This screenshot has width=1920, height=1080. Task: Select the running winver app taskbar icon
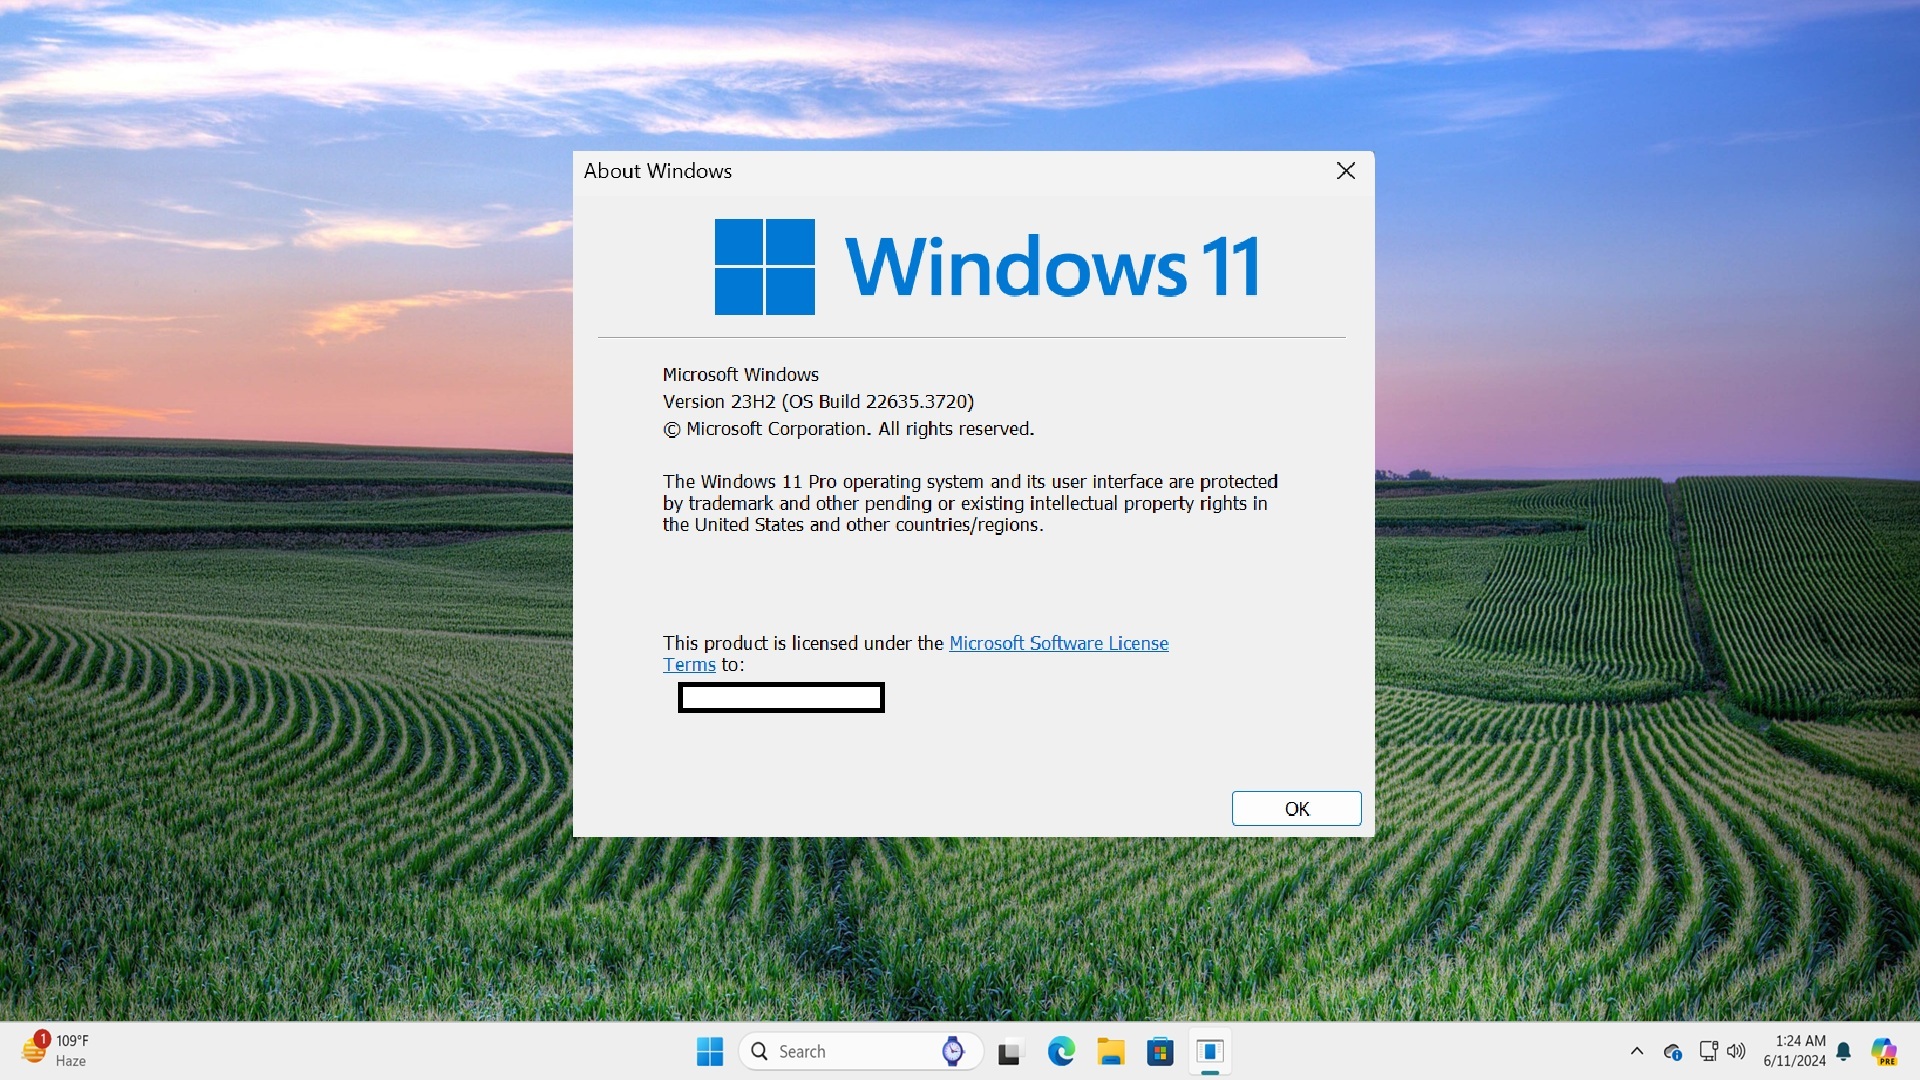(x=1210, y=1051)
